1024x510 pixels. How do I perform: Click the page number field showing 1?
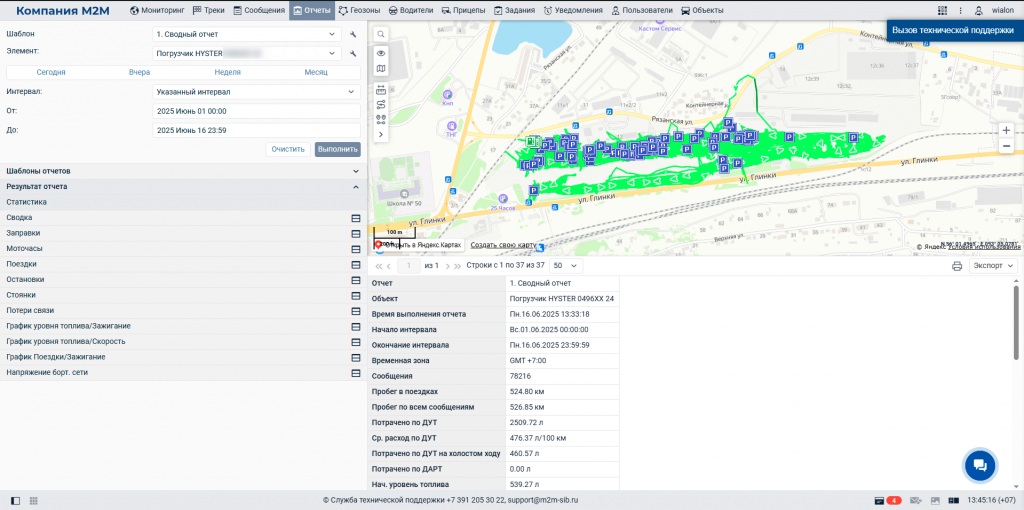(x=409, y=266)
